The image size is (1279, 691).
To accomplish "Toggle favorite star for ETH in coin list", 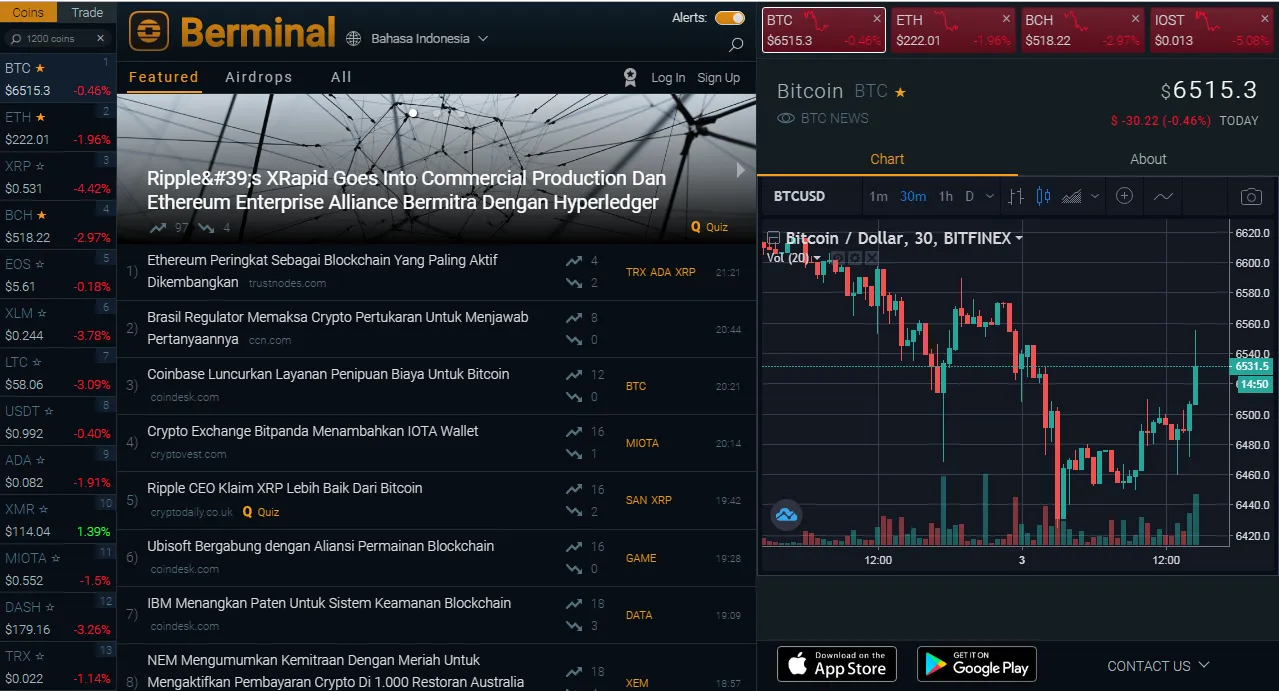I will click(40, 117).
